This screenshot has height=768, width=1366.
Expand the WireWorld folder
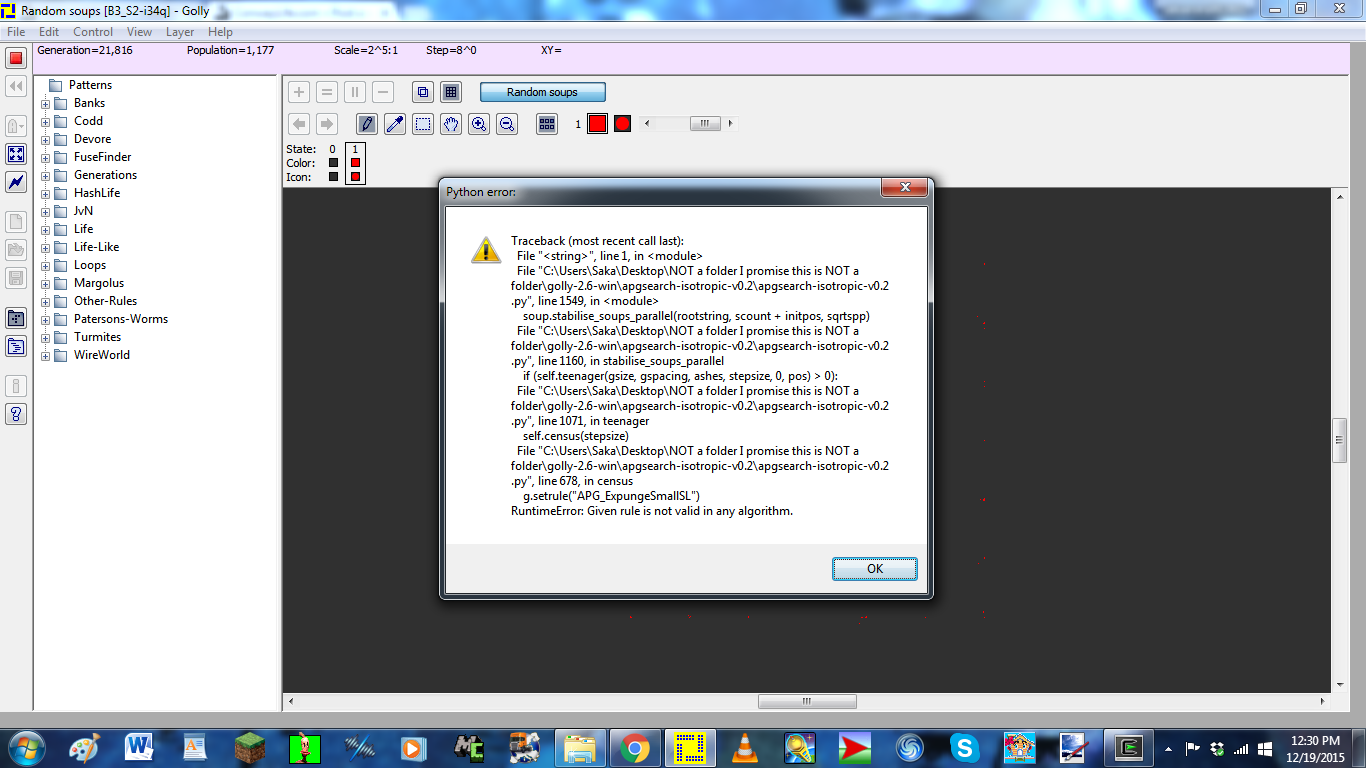click(x=45, y=355)
